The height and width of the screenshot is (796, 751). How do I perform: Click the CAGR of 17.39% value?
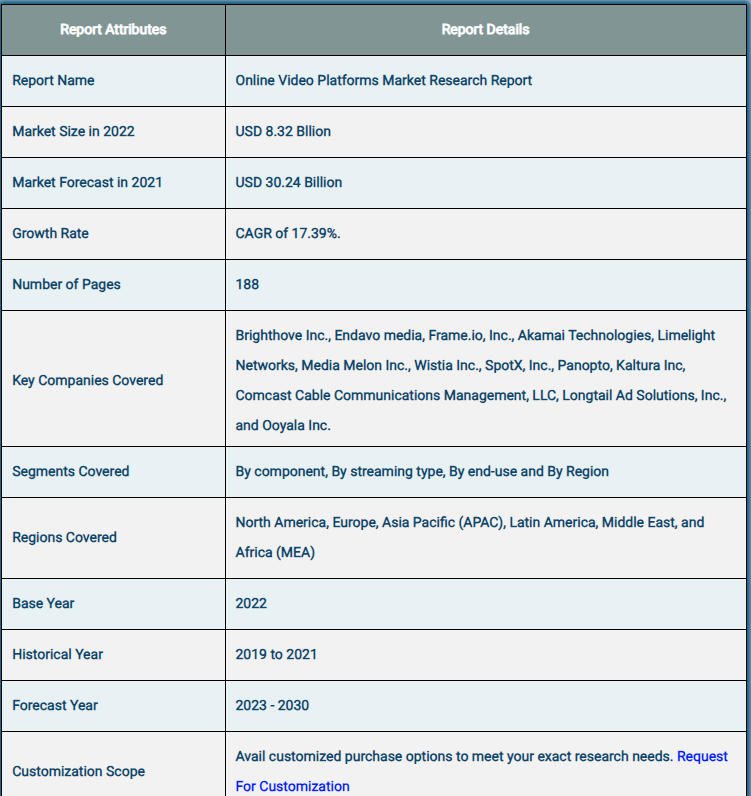click(288, 233)
